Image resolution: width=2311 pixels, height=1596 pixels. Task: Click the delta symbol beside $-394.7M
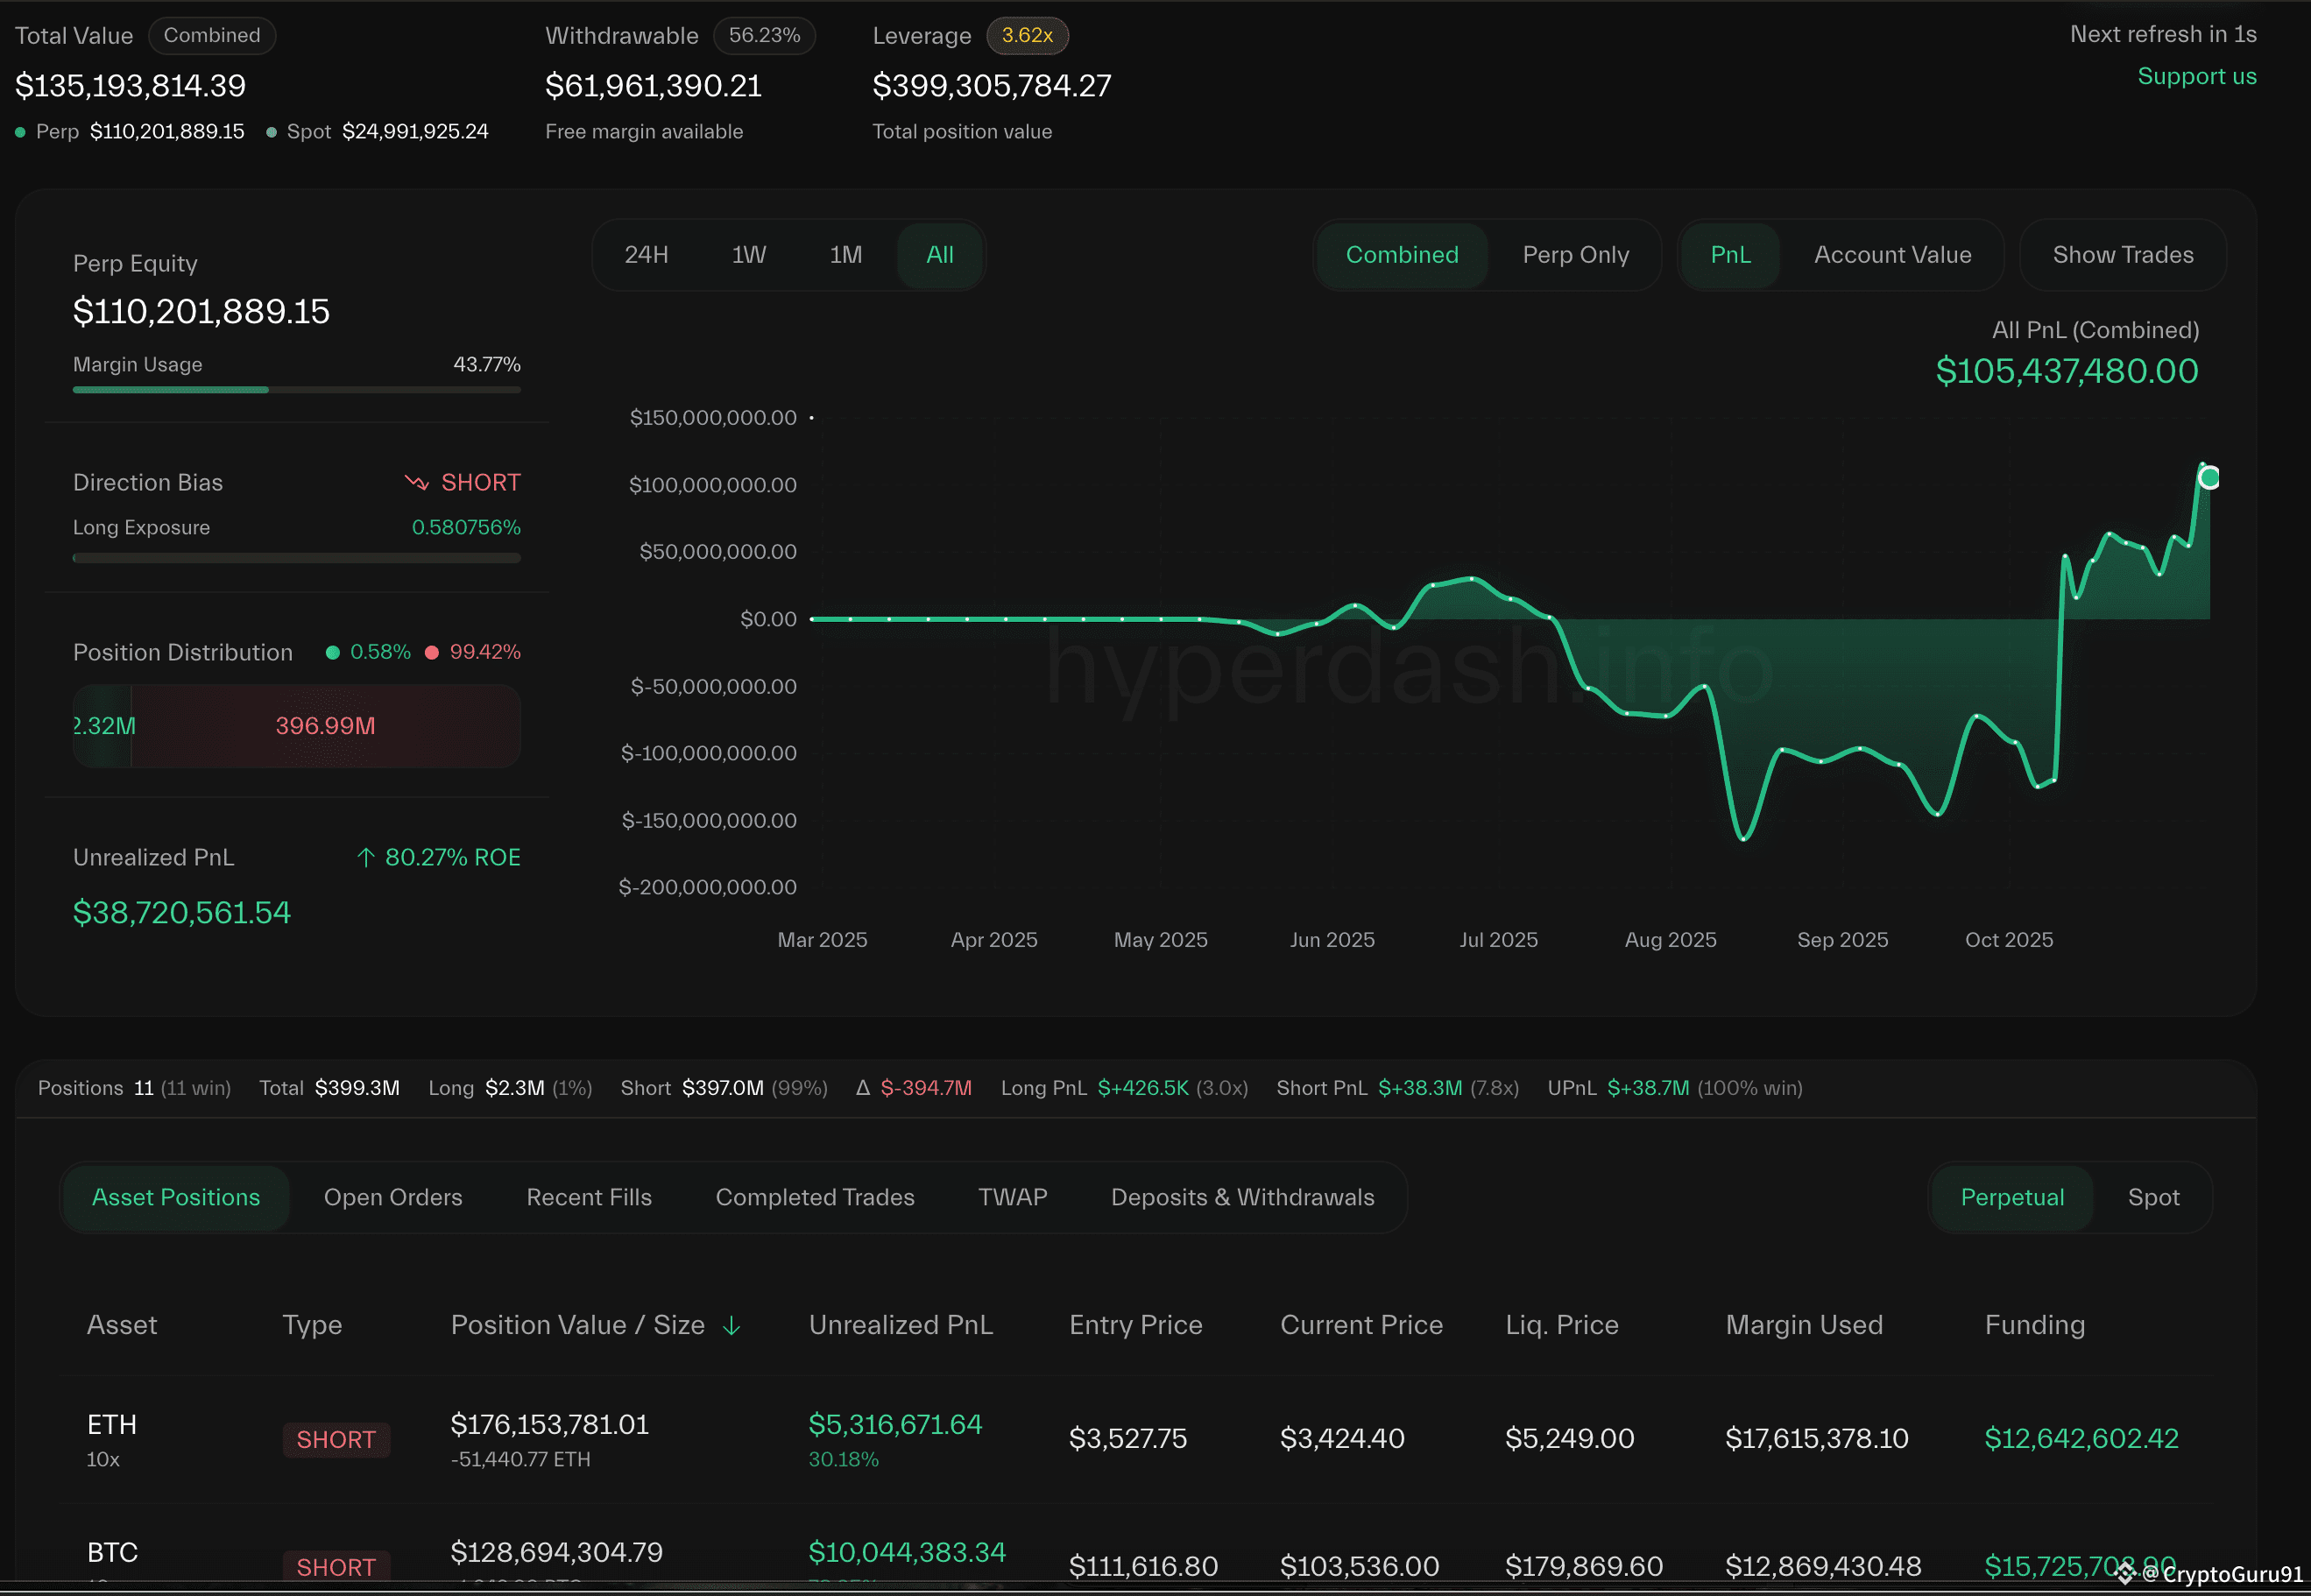863,1088
